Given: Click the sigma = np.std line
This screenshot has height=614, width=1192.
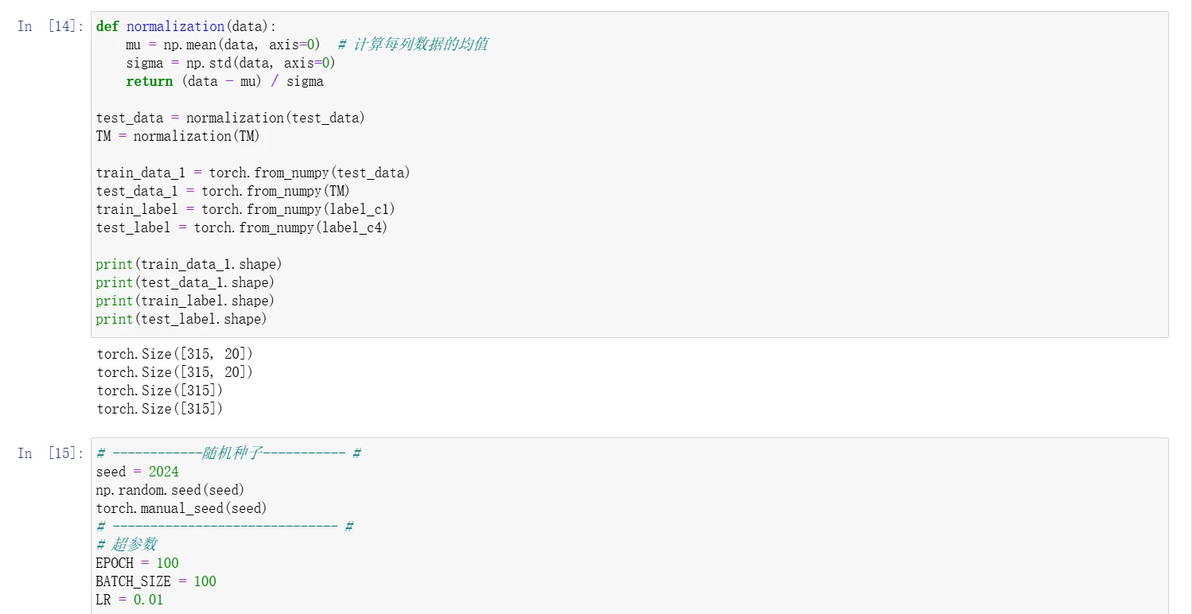Looking at the screenshot, I should coord(230,63).
